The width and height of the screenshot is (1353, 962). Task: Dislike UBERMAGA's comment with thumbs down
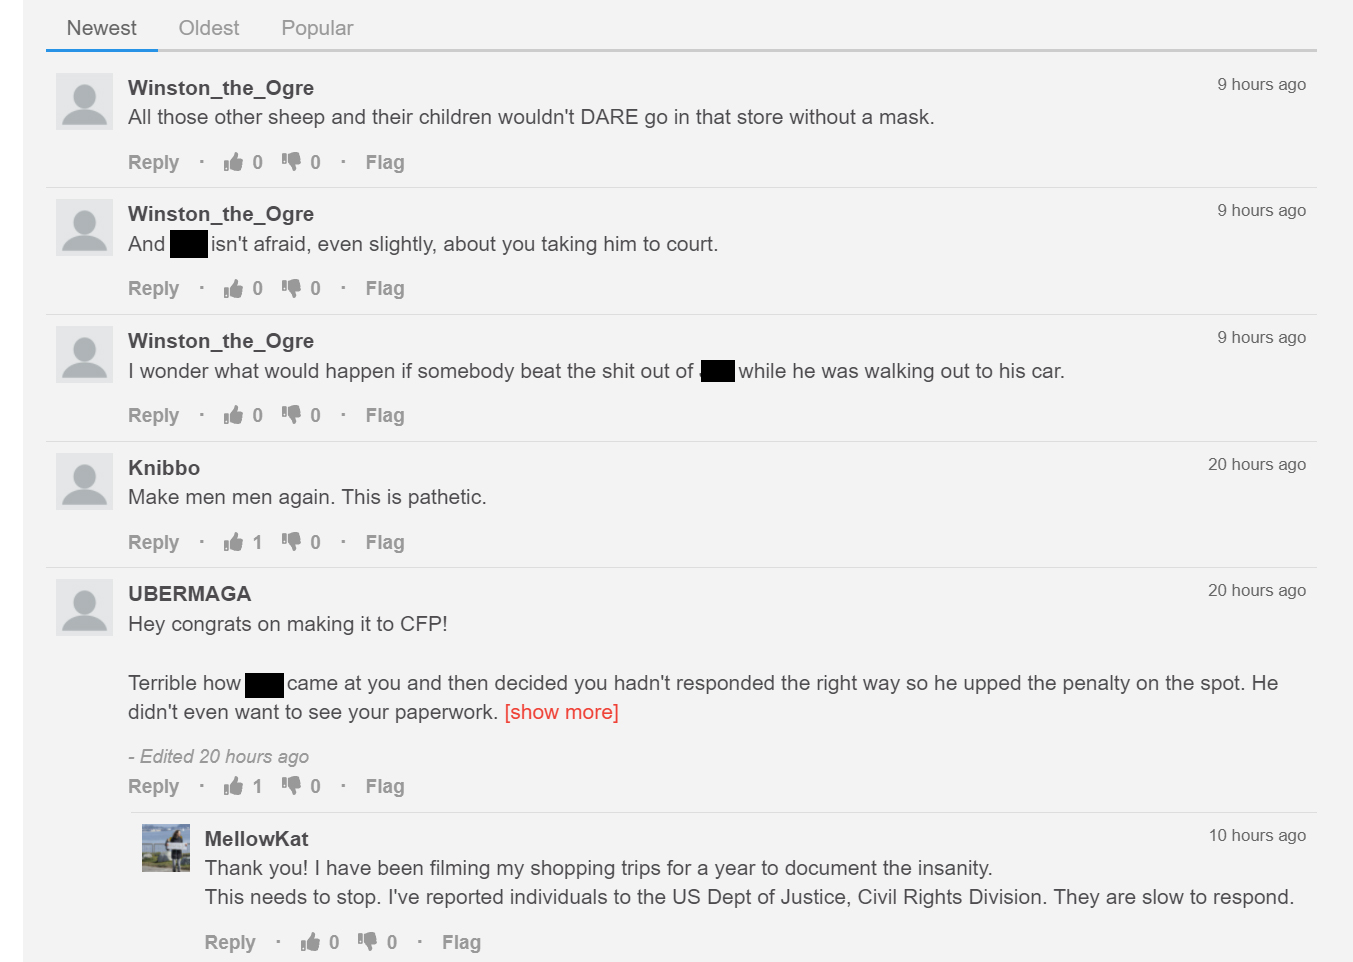coord(291,786)
